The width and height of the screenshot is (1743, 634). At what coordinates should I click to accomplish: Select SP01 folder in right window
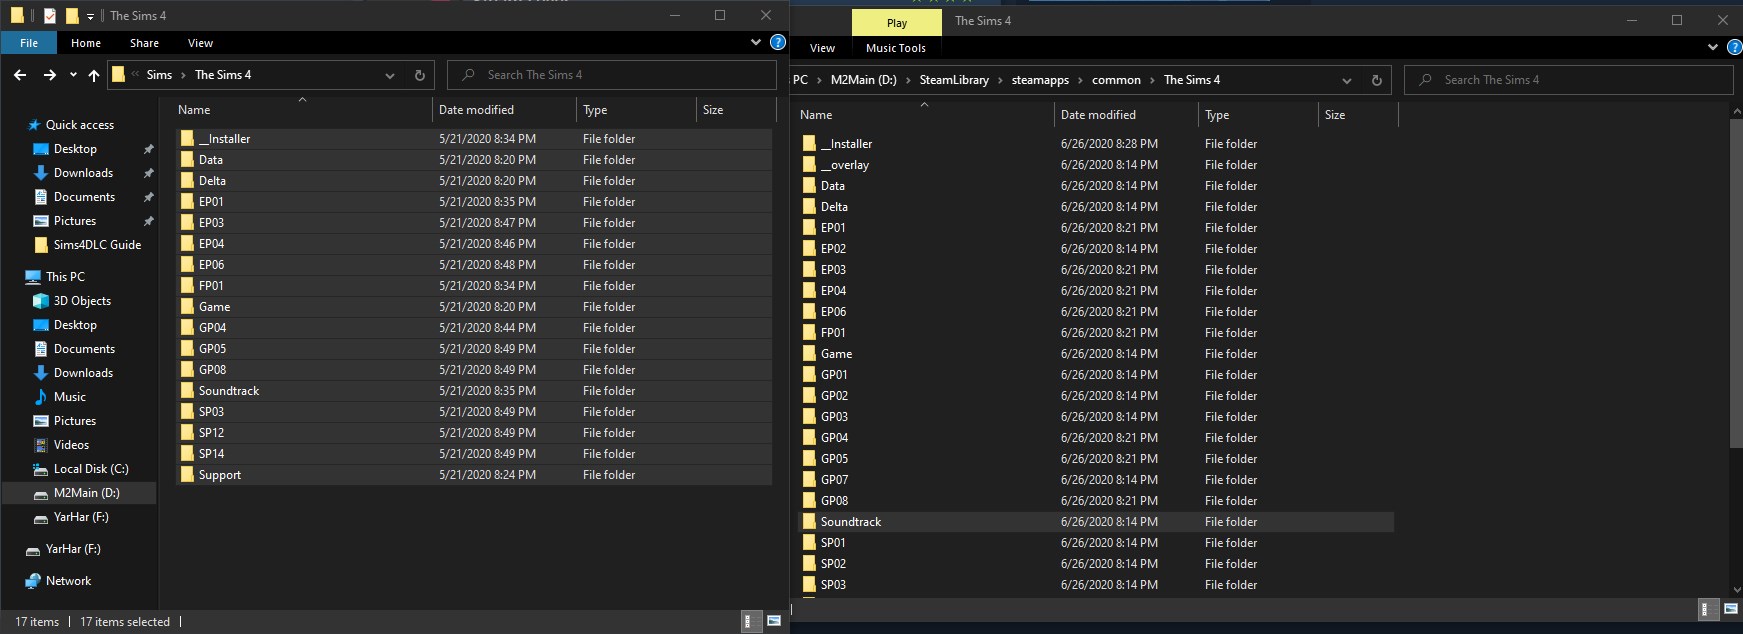[x=1096, y=543]
